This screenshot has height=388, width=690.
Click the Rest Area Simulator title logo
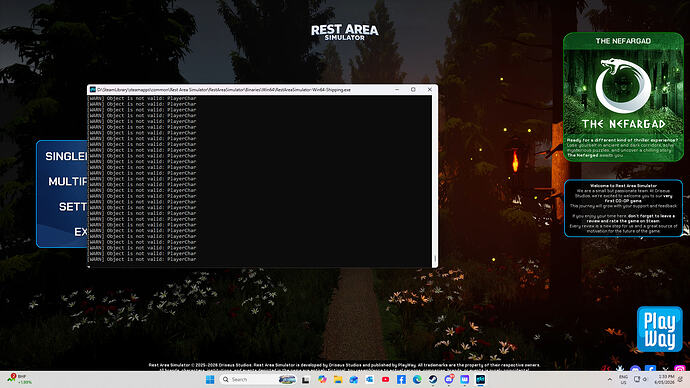345,32
